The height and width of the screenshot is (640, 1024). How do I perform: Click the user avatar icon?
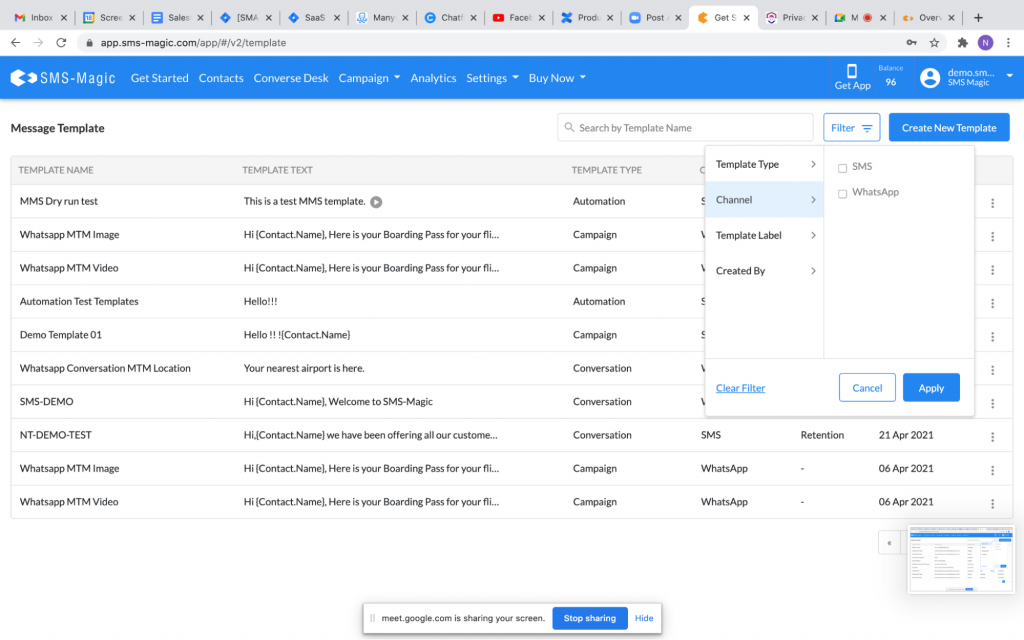pyautogui.click(x=929, y=78)
